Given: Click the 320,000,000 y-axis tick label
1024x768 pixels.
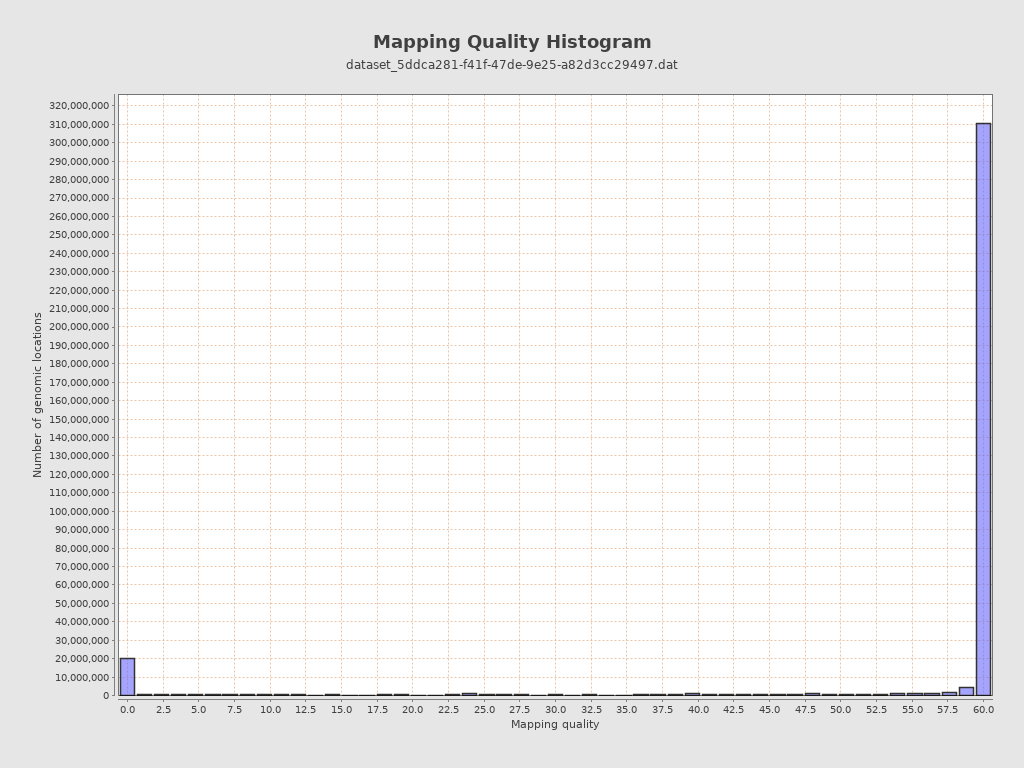Looking at the screenshot, I should pos(79,106).
